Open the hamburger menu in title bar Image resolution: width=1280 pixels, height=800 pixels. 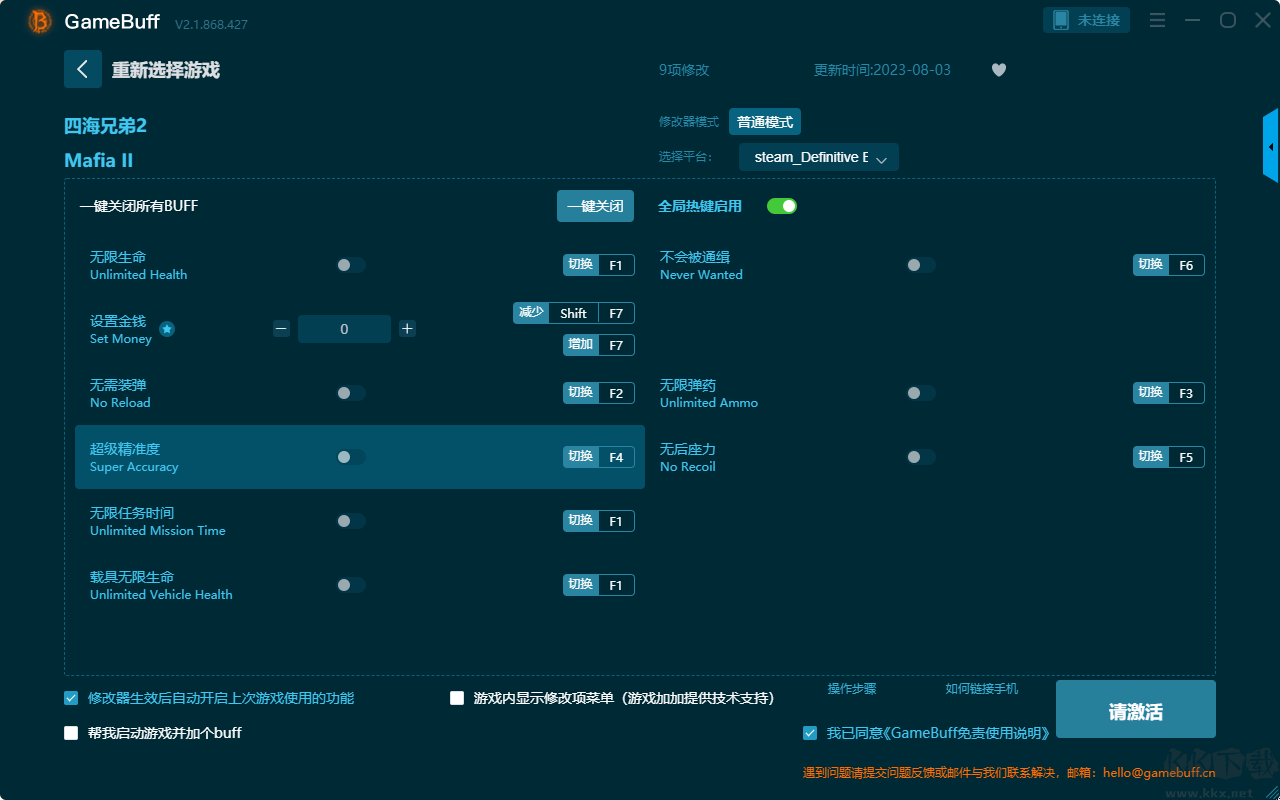tap(1157, 20)
